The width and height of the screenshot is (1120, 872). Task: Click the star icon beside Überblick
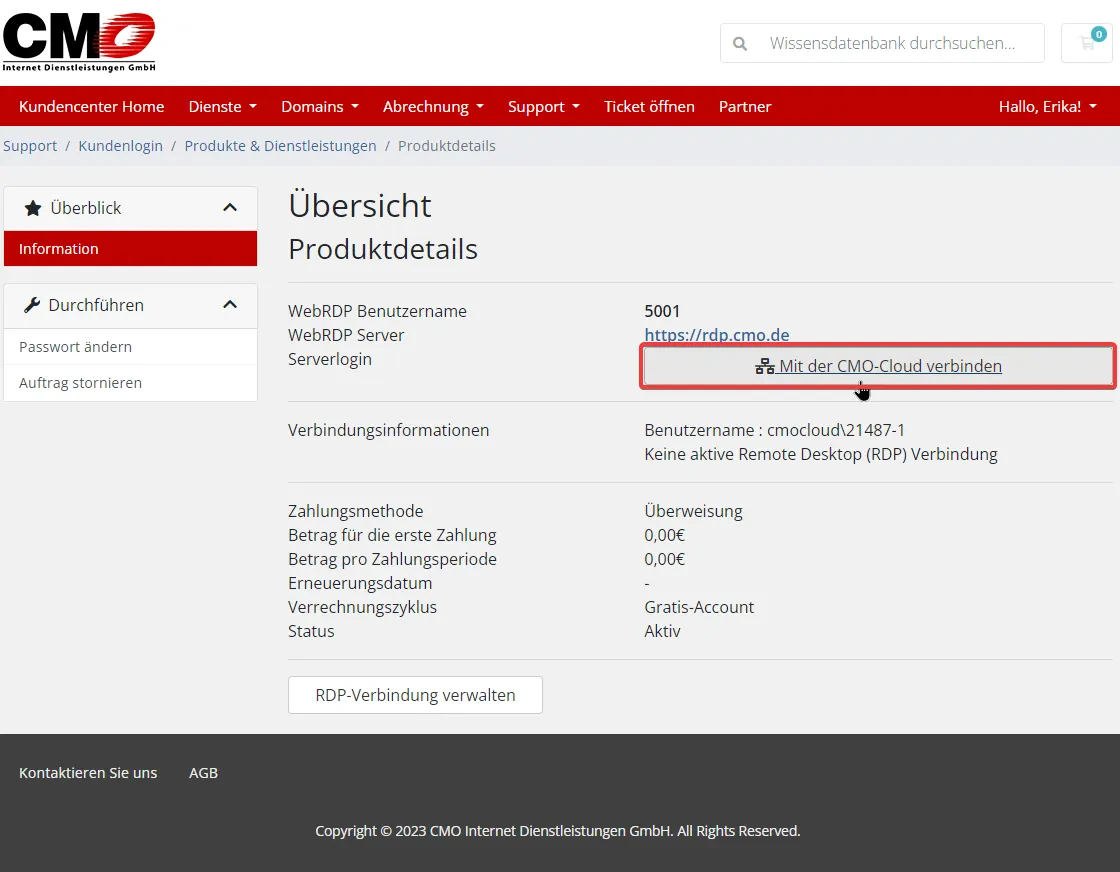click(33, 208)
